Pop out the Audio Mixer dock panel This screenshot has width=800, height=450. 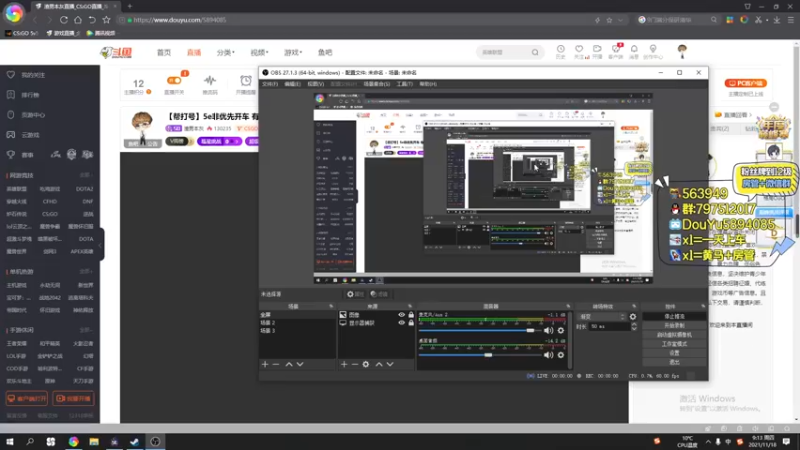[x=568, y=307]
